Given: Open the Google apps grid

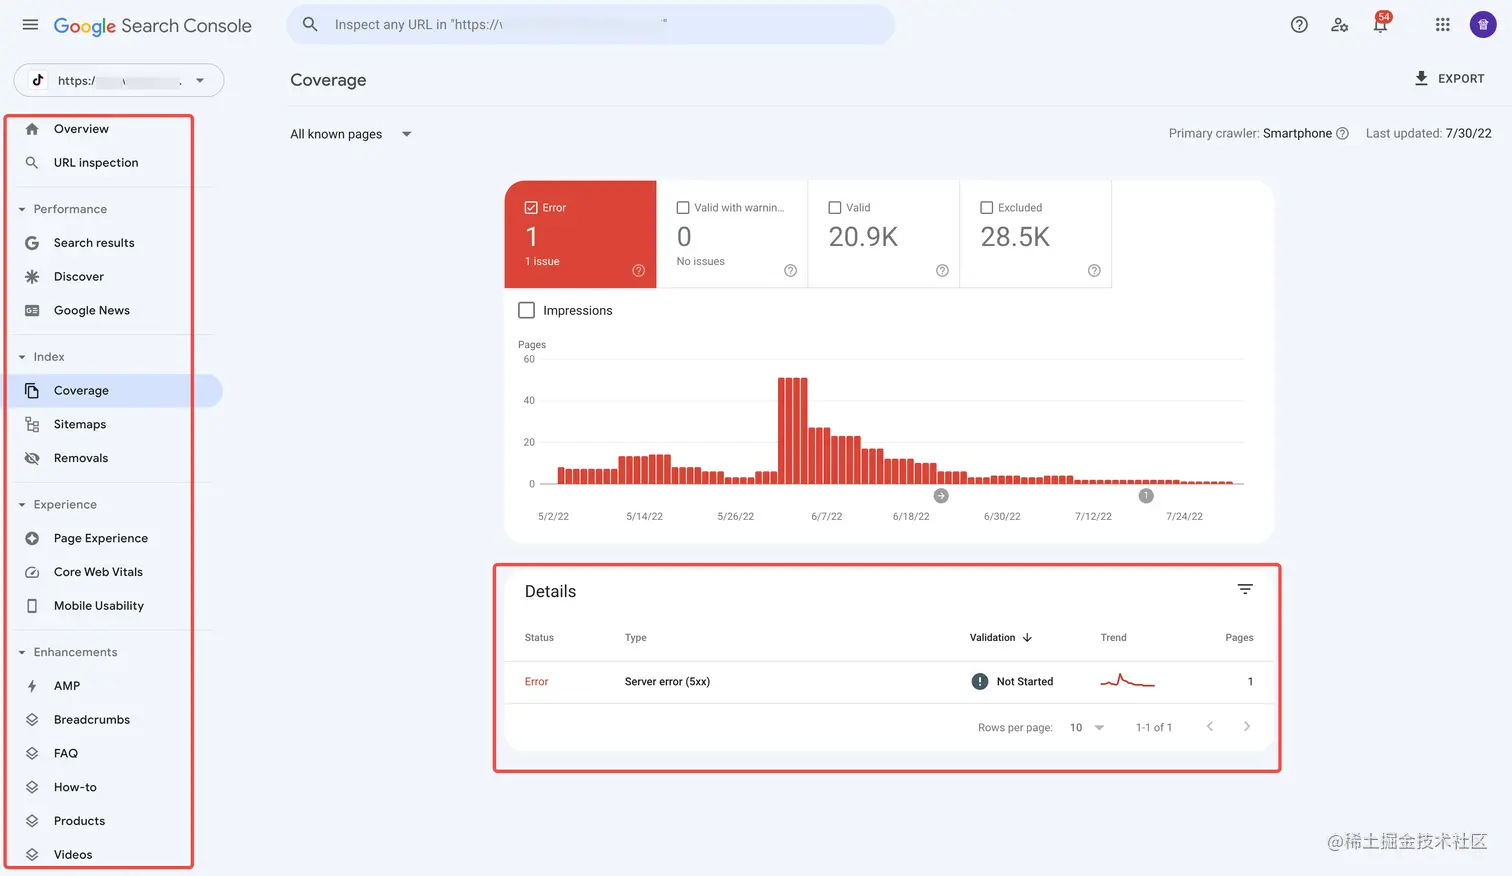Looking at the screenshot, I should click(x=1442, y=25).
